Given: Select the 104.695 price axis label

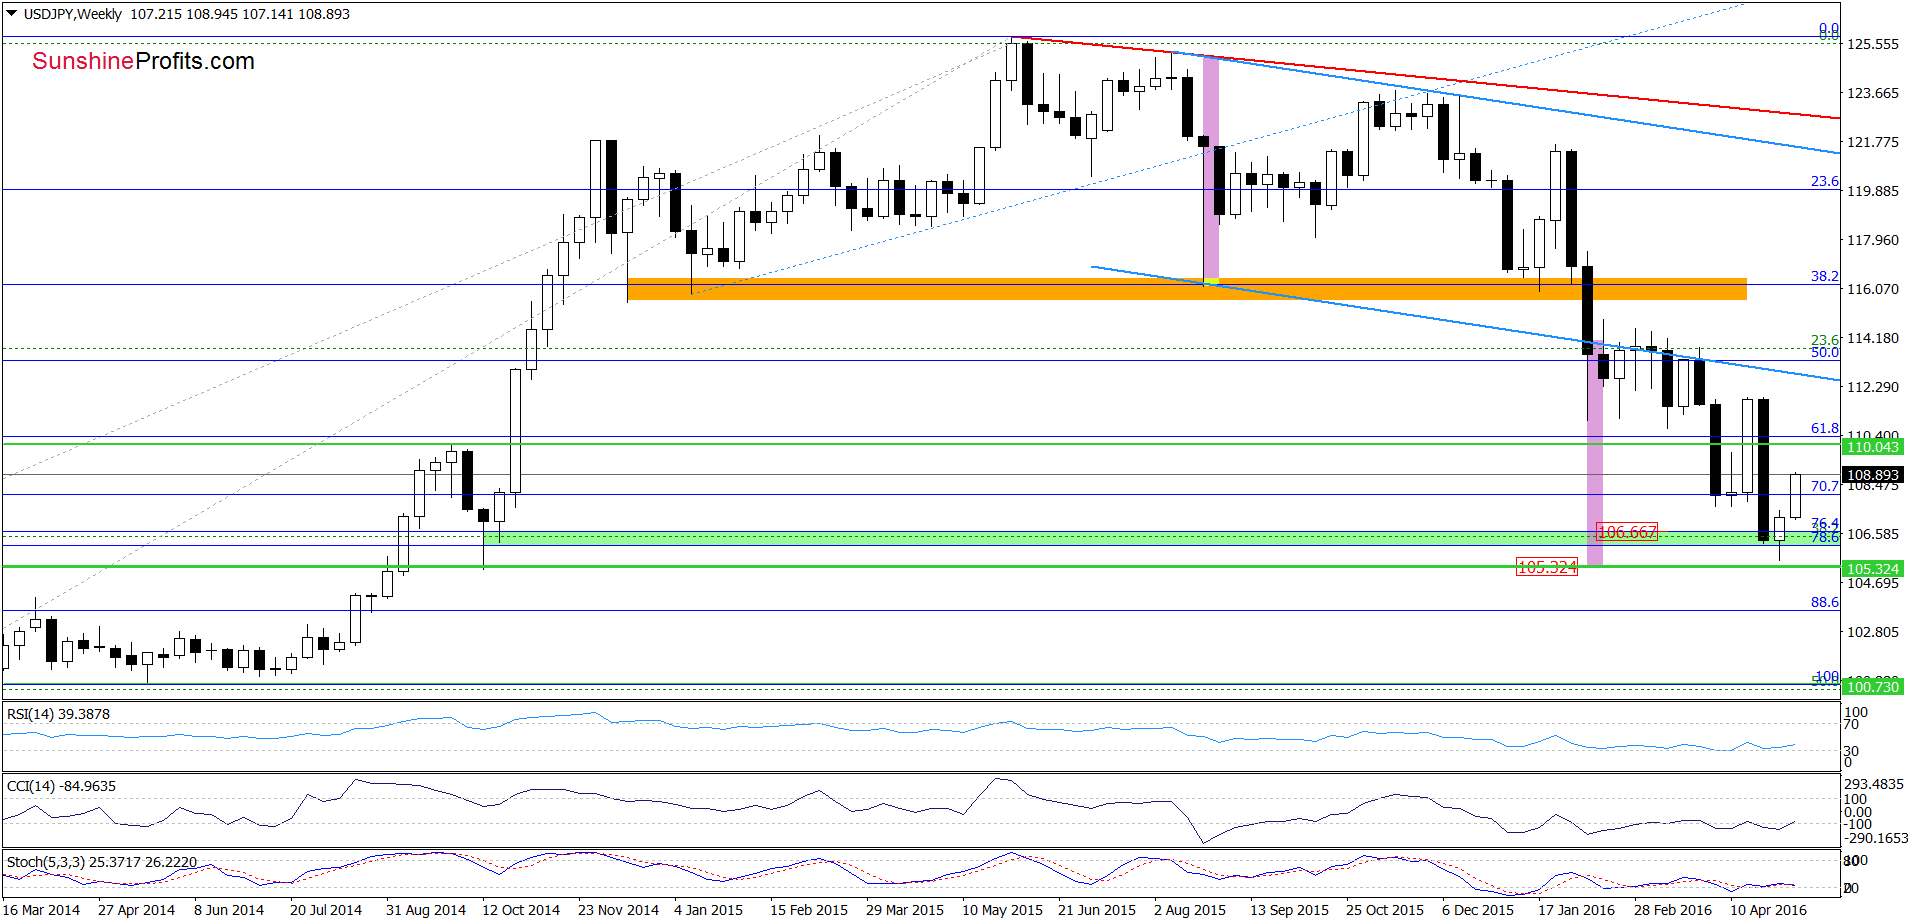Looking at the screenshot, I should click(1872, 583).
